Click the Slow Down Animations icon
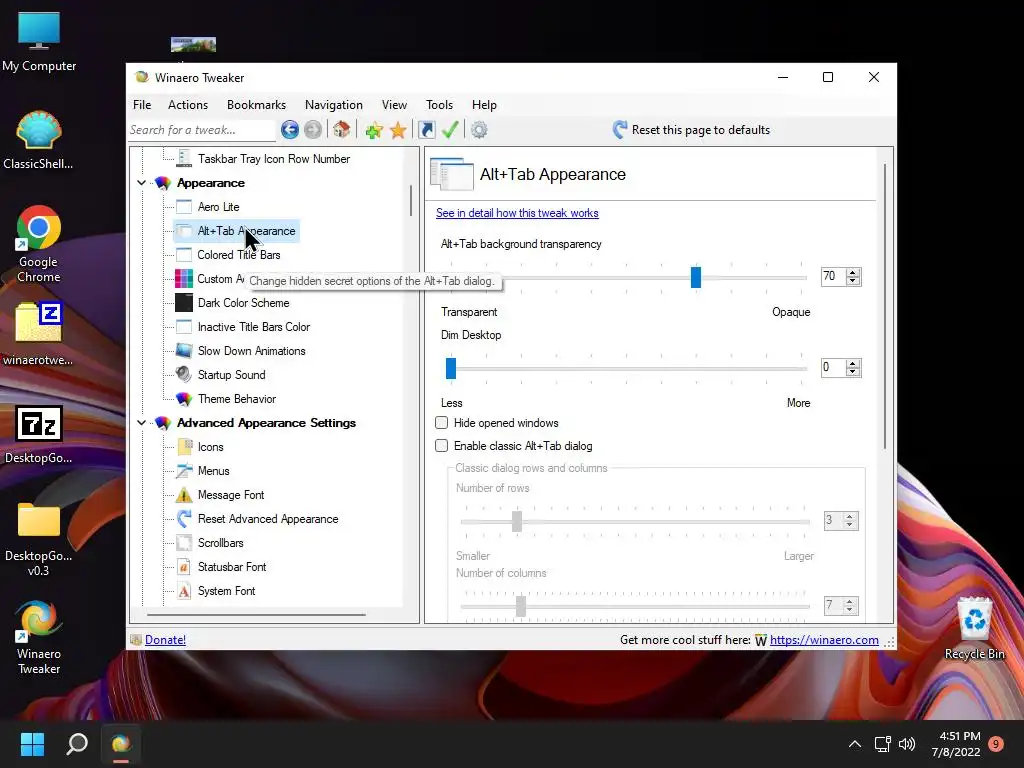Viewport: 1024px width, 768px height. 184,351
